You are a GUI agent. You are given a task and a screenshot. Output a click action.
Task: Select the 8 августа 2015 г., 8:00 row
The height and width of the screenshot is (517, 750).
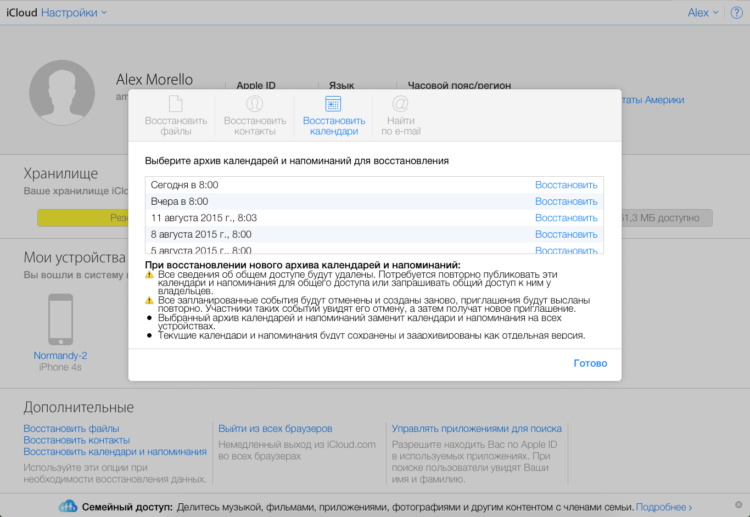[374, 234]
